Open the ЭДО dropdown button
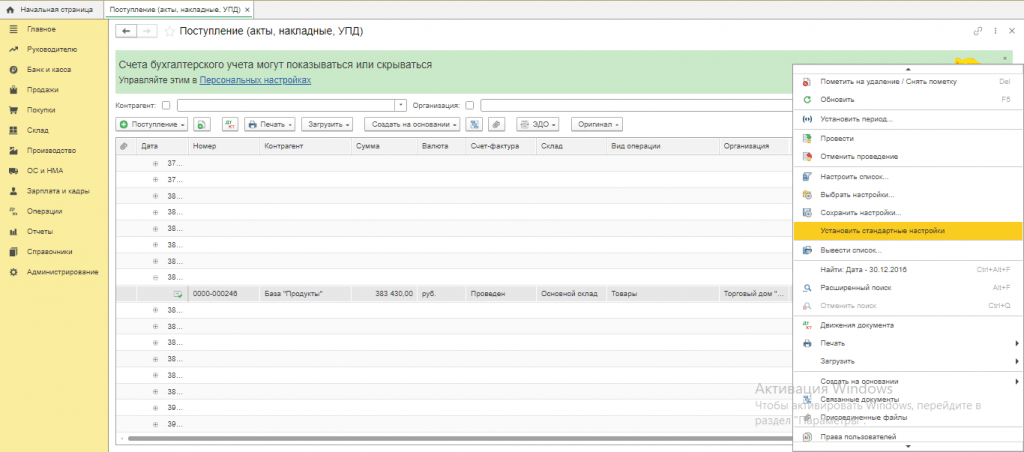 pyautogui.click(x=537, y=125)
